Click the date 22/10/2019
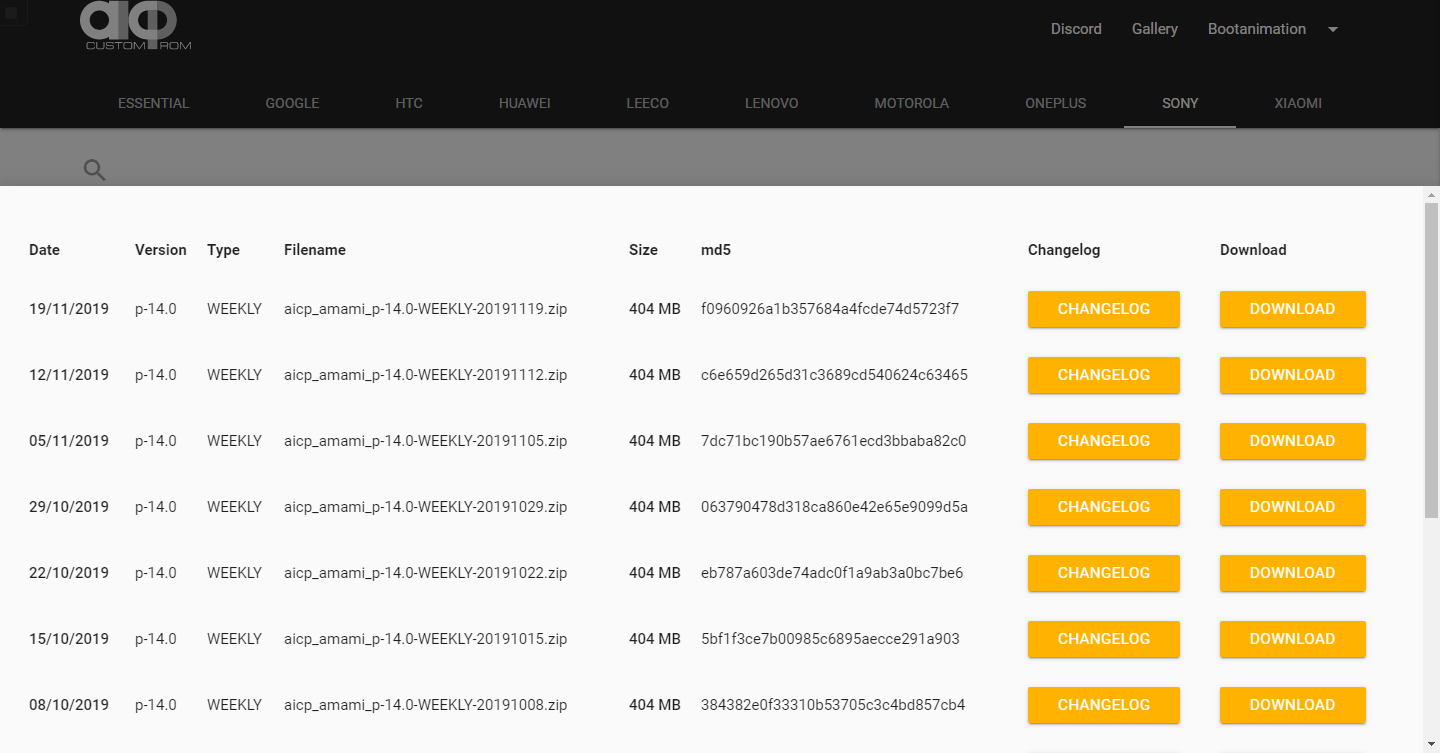This screenshot has width=1440, height=753. pos(69,573)
